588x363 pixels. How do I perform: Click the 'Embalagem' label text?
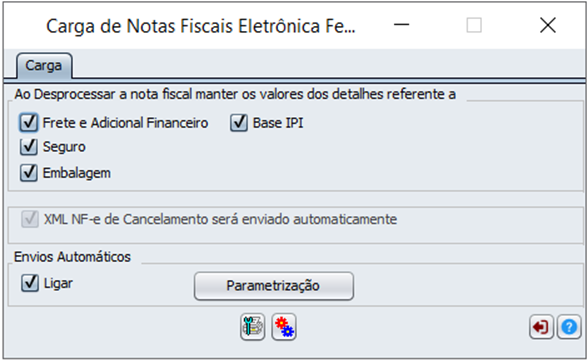click(77, 173)
